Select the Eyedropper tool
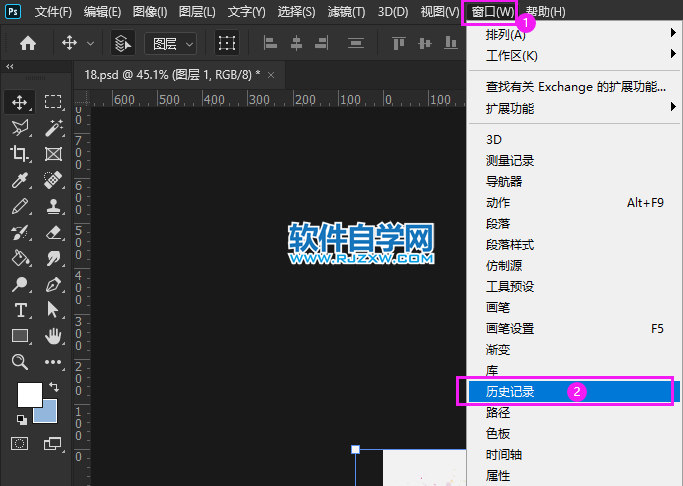The width and height of the screenshot is (683, 486). click(20, 180)
